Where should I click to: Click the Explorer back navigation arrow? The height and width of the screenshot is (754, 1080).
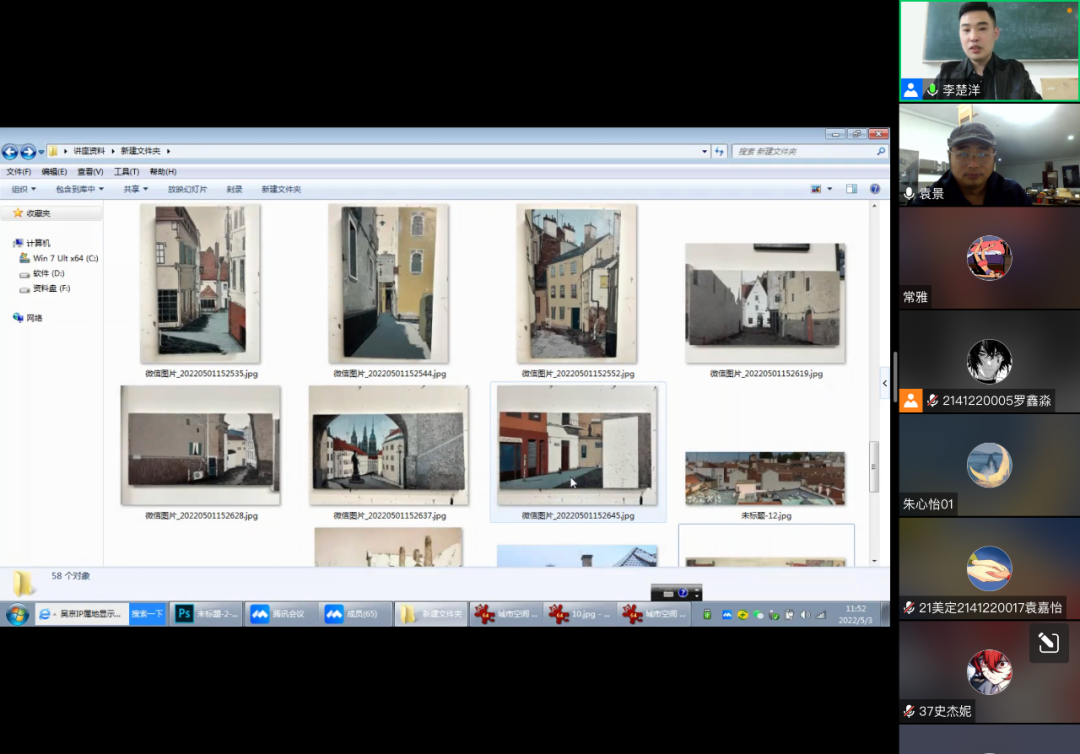[10, 152]
